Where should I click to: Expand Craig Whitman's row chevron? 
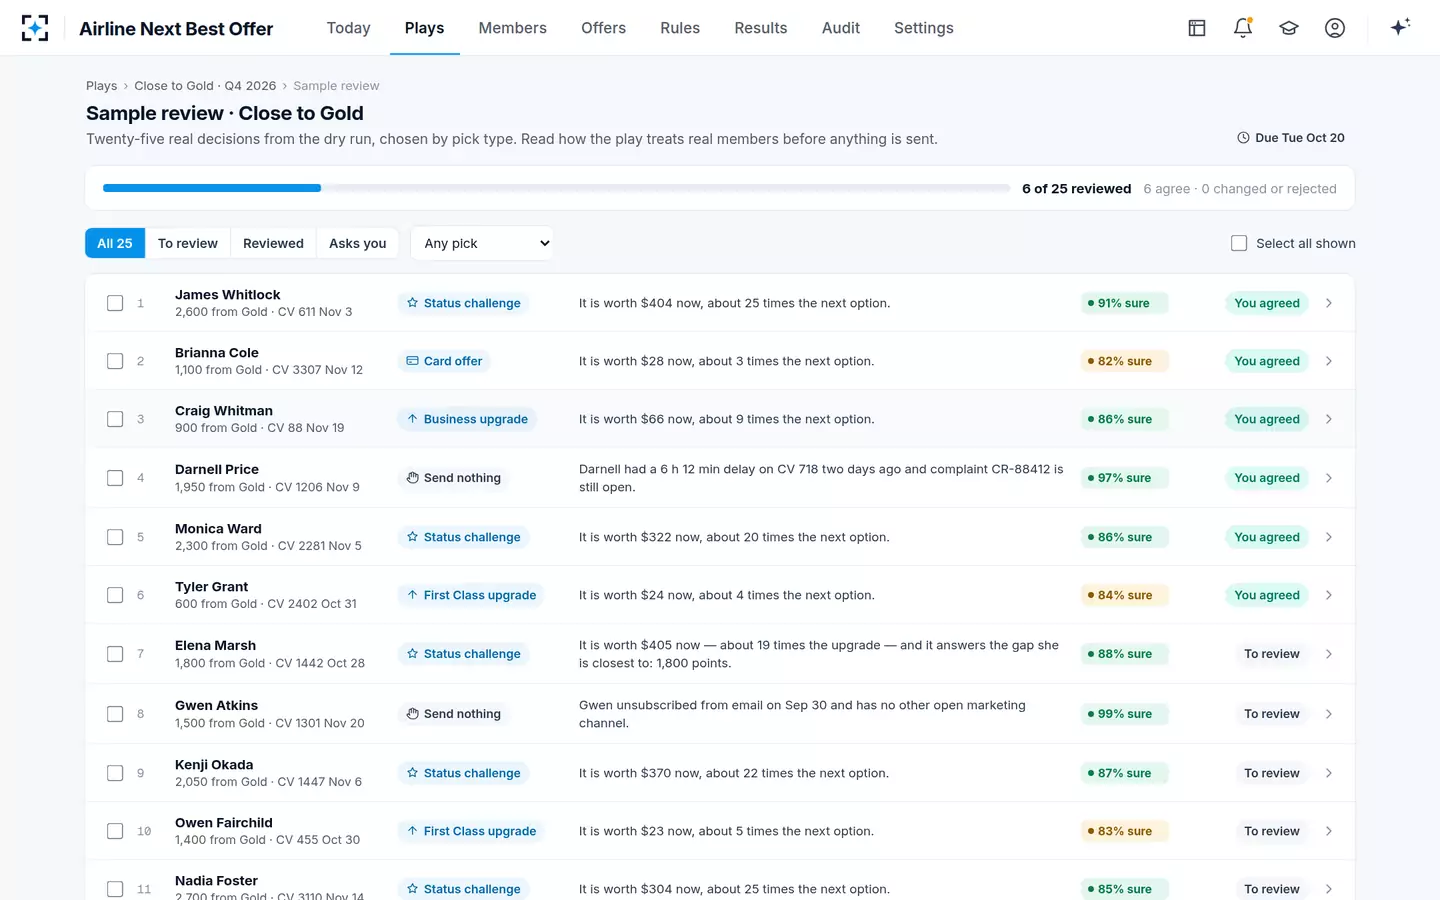[1329, 419]
